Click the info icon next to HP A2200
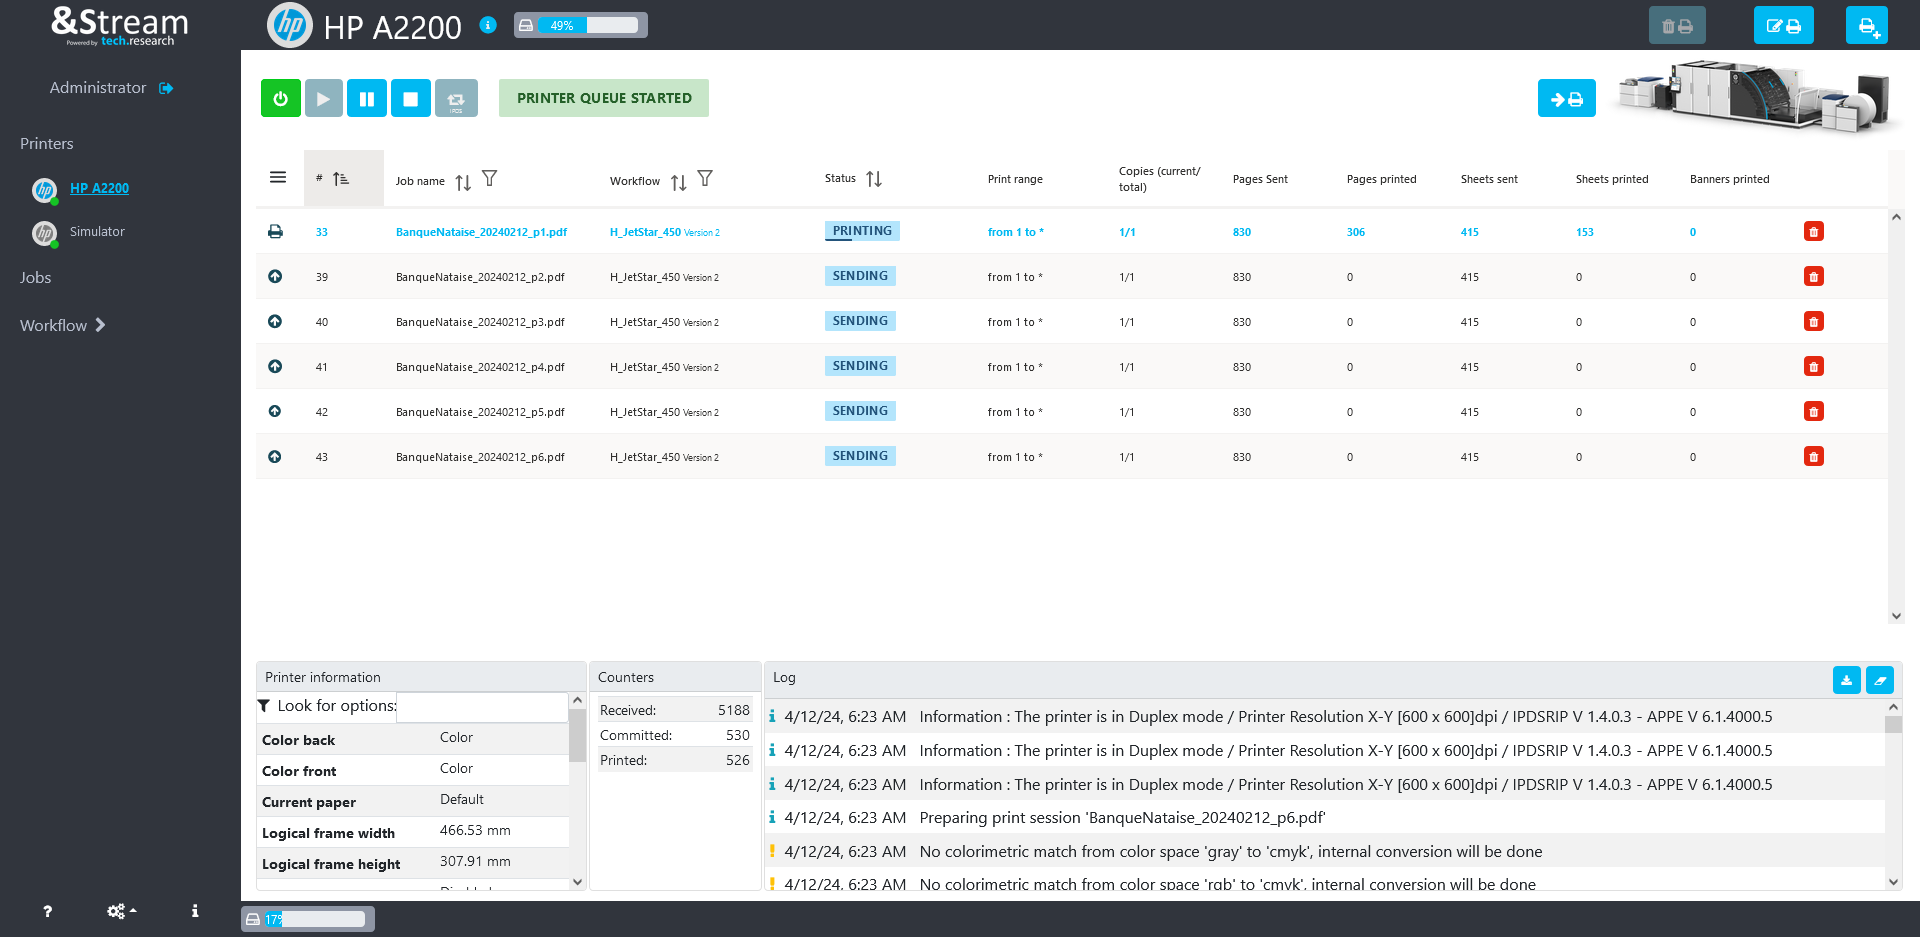1920x937 pixels. [x=488, y=25]
